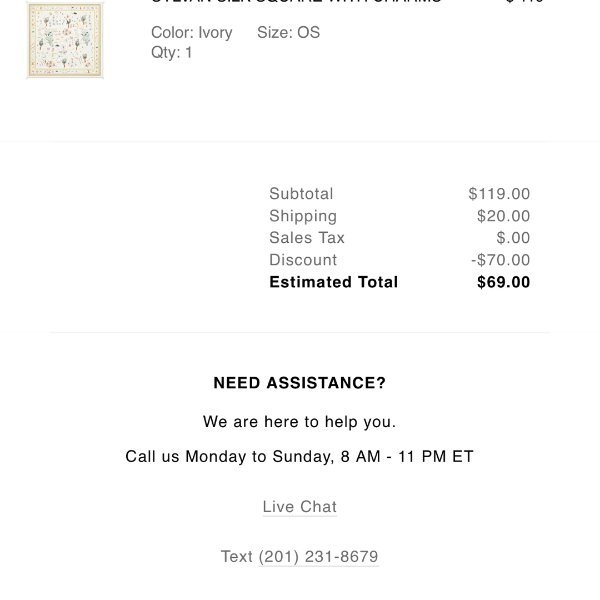Click the Qty: 1 label
The width and height of the screenshot is (600, 600).
pyautogui.click(x=172, y=53)
